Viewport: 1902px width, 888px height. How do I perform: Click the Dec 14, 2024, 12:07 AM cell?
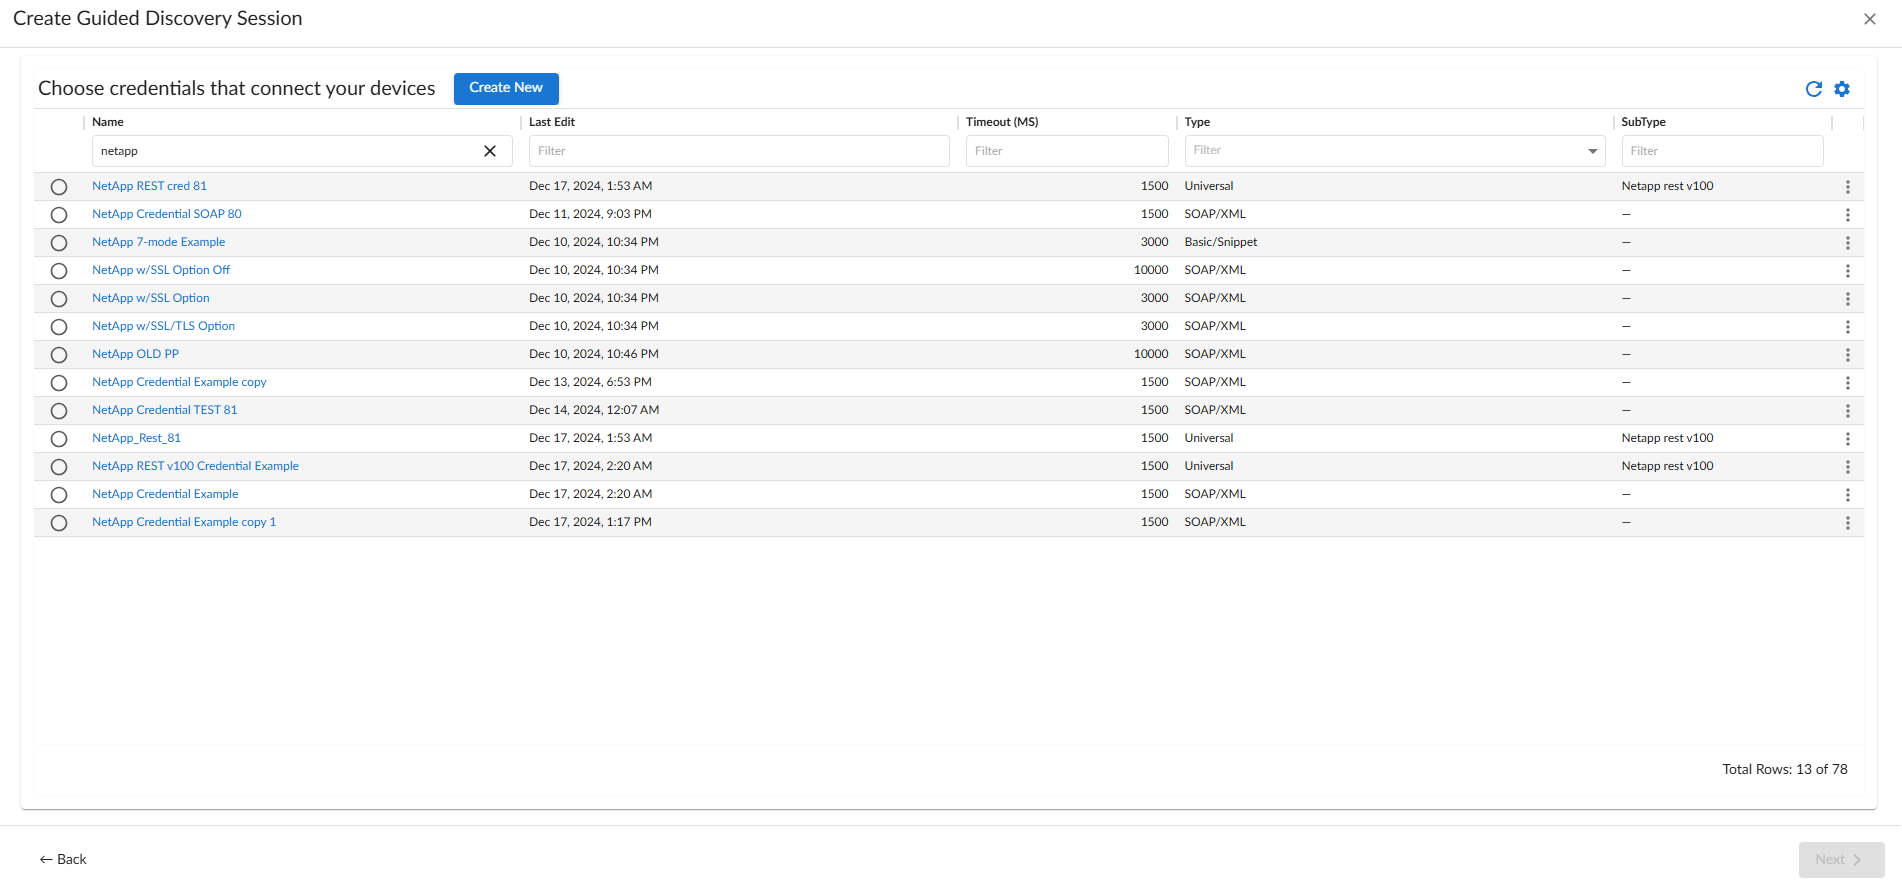tap(594, 410)
